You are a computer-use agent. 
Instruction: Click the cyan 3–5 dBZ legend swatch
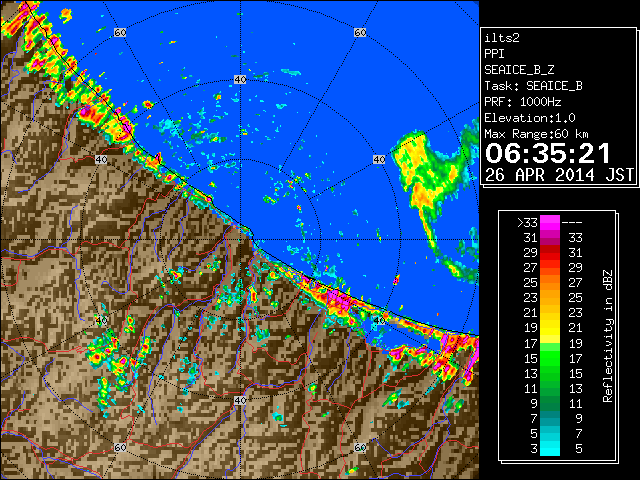[549, 448]
